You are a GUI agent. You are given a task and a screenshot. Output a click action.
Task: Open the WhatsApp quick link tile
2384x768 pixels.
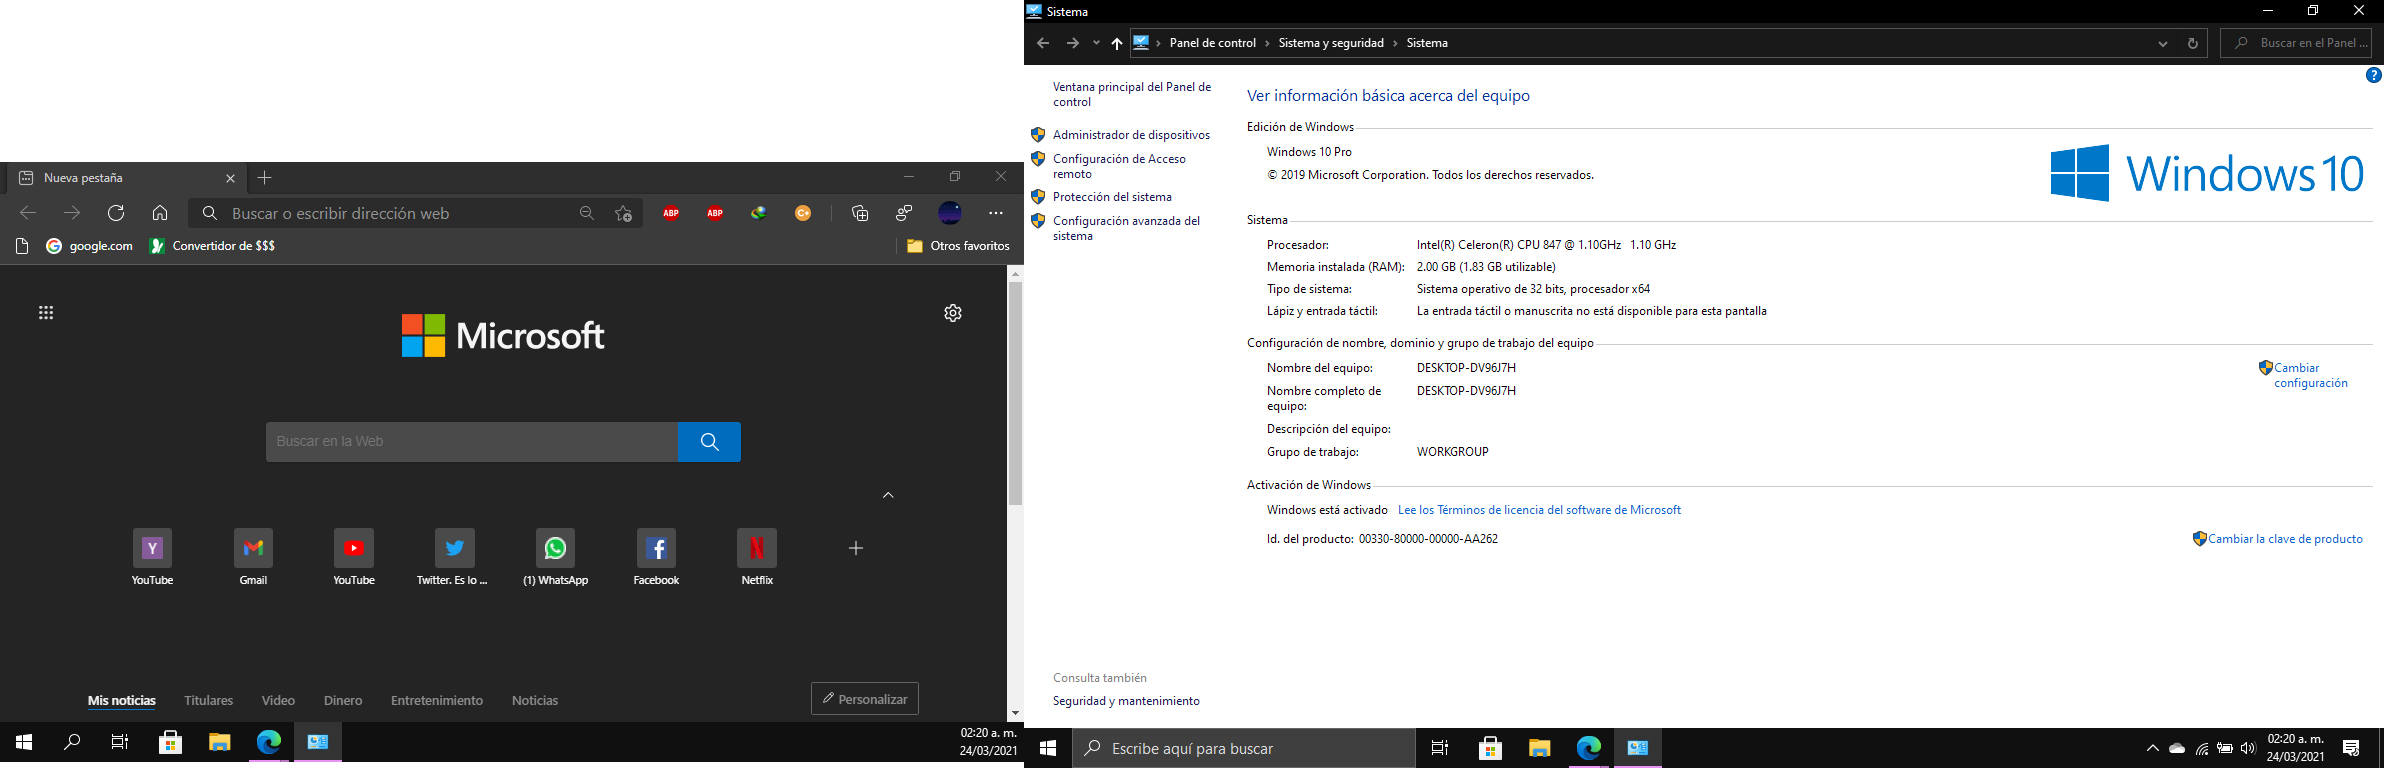tap(555, 549)
